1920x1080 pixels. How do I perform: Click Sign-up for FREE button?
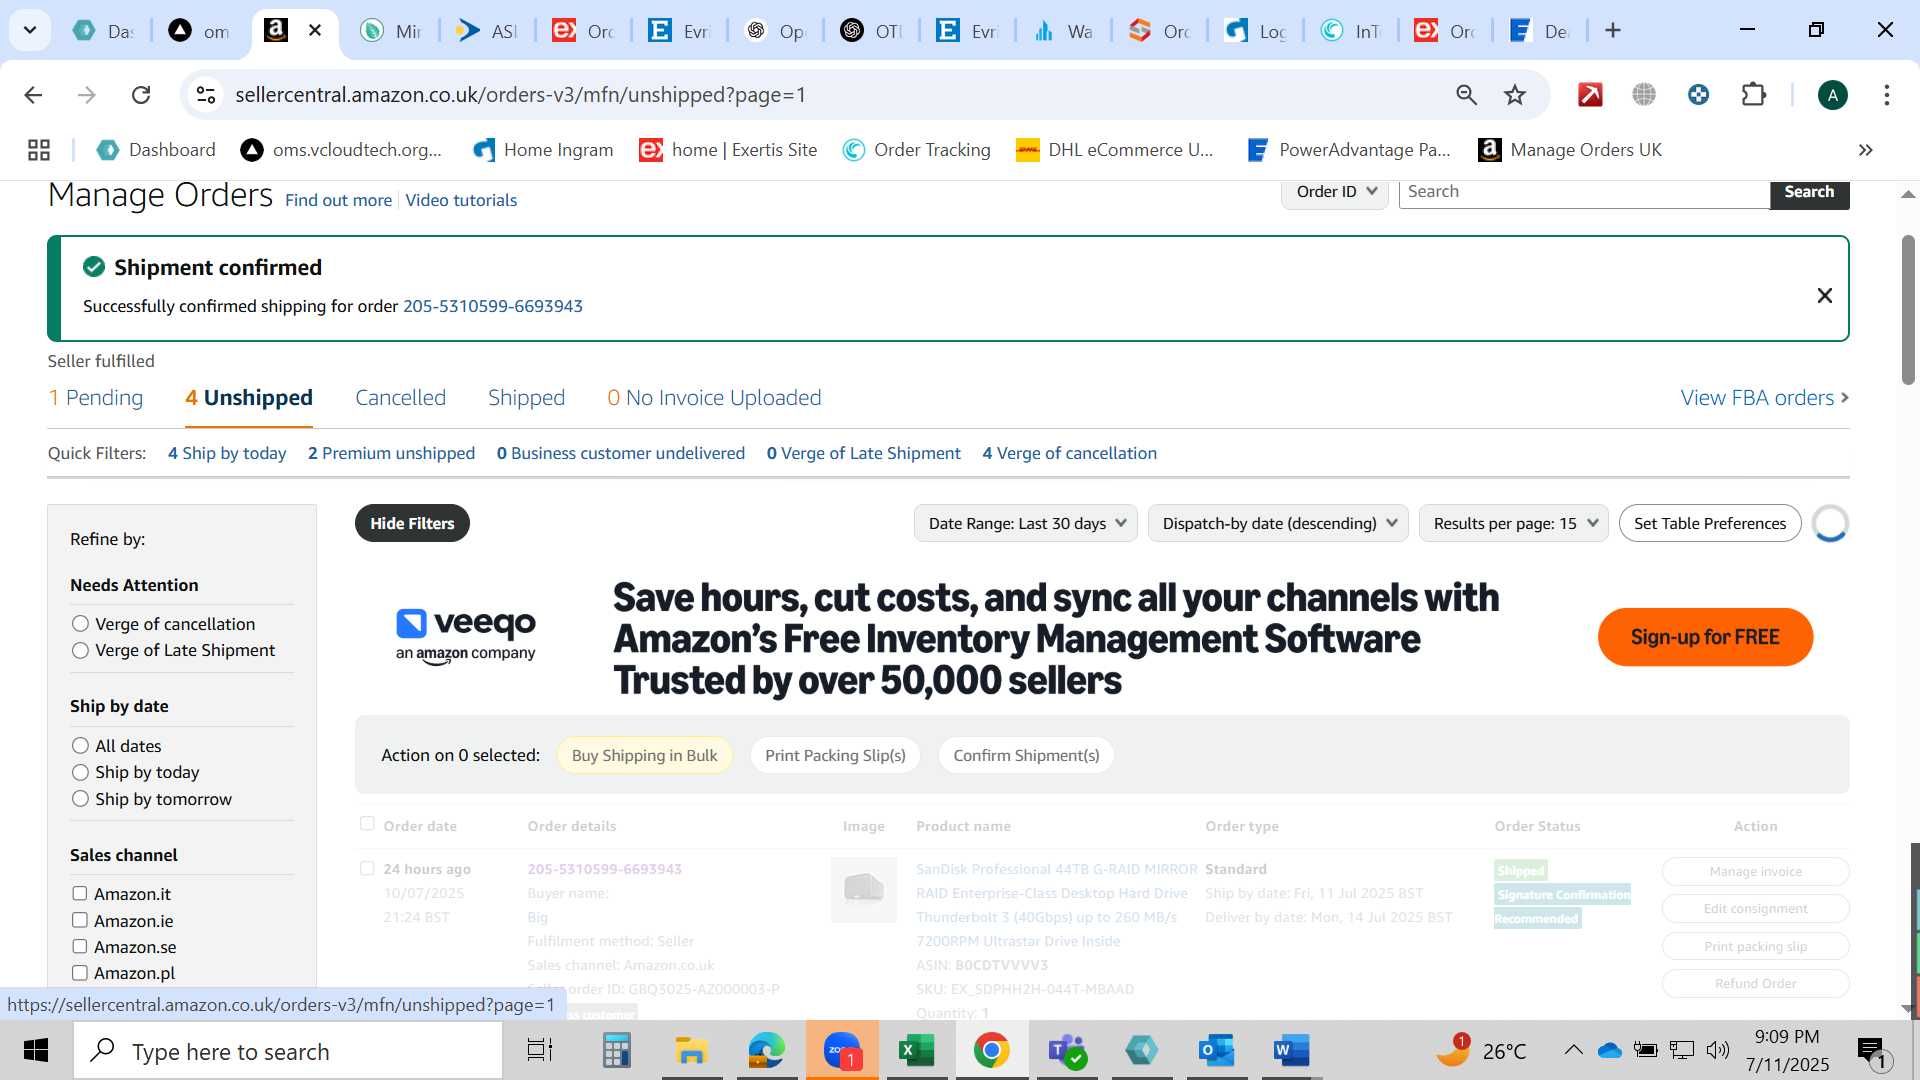1705,637
